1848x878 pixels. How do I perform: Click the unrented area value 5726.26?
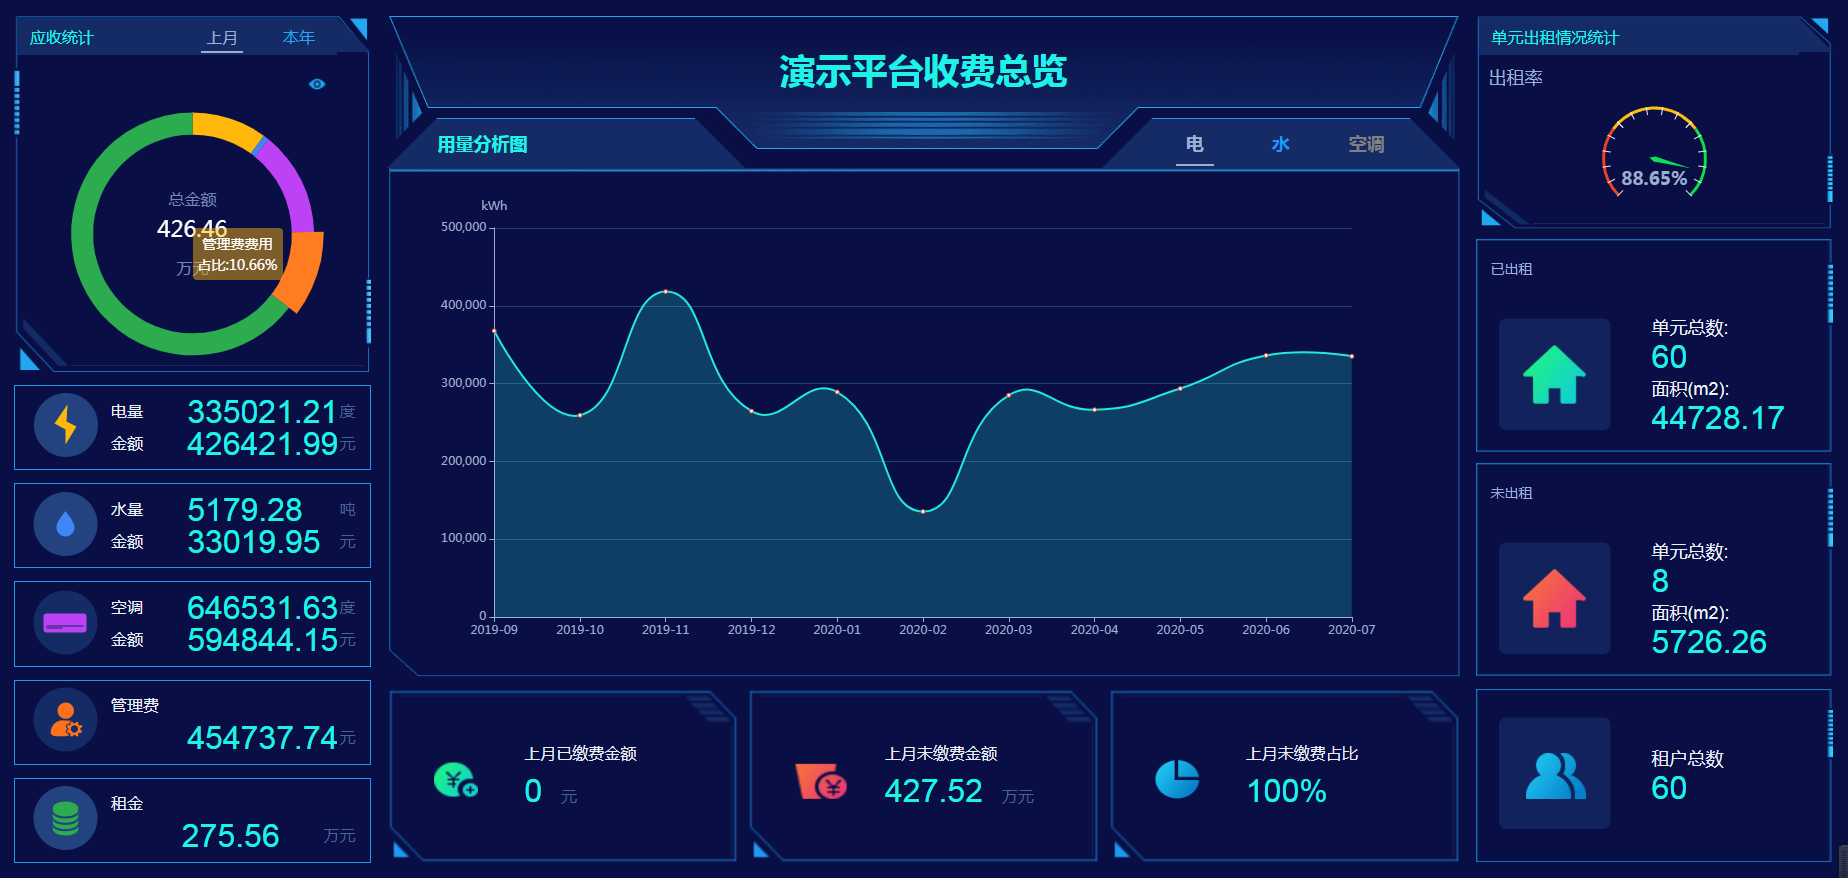click(x=1709, y=642)
